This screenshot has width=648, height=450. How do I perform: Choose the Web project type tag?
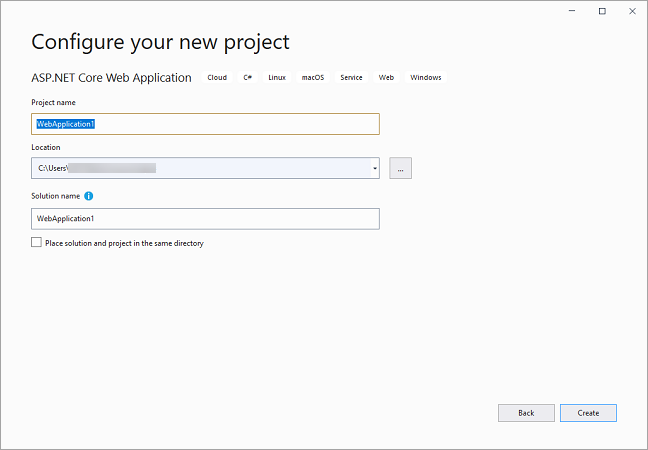386,78
